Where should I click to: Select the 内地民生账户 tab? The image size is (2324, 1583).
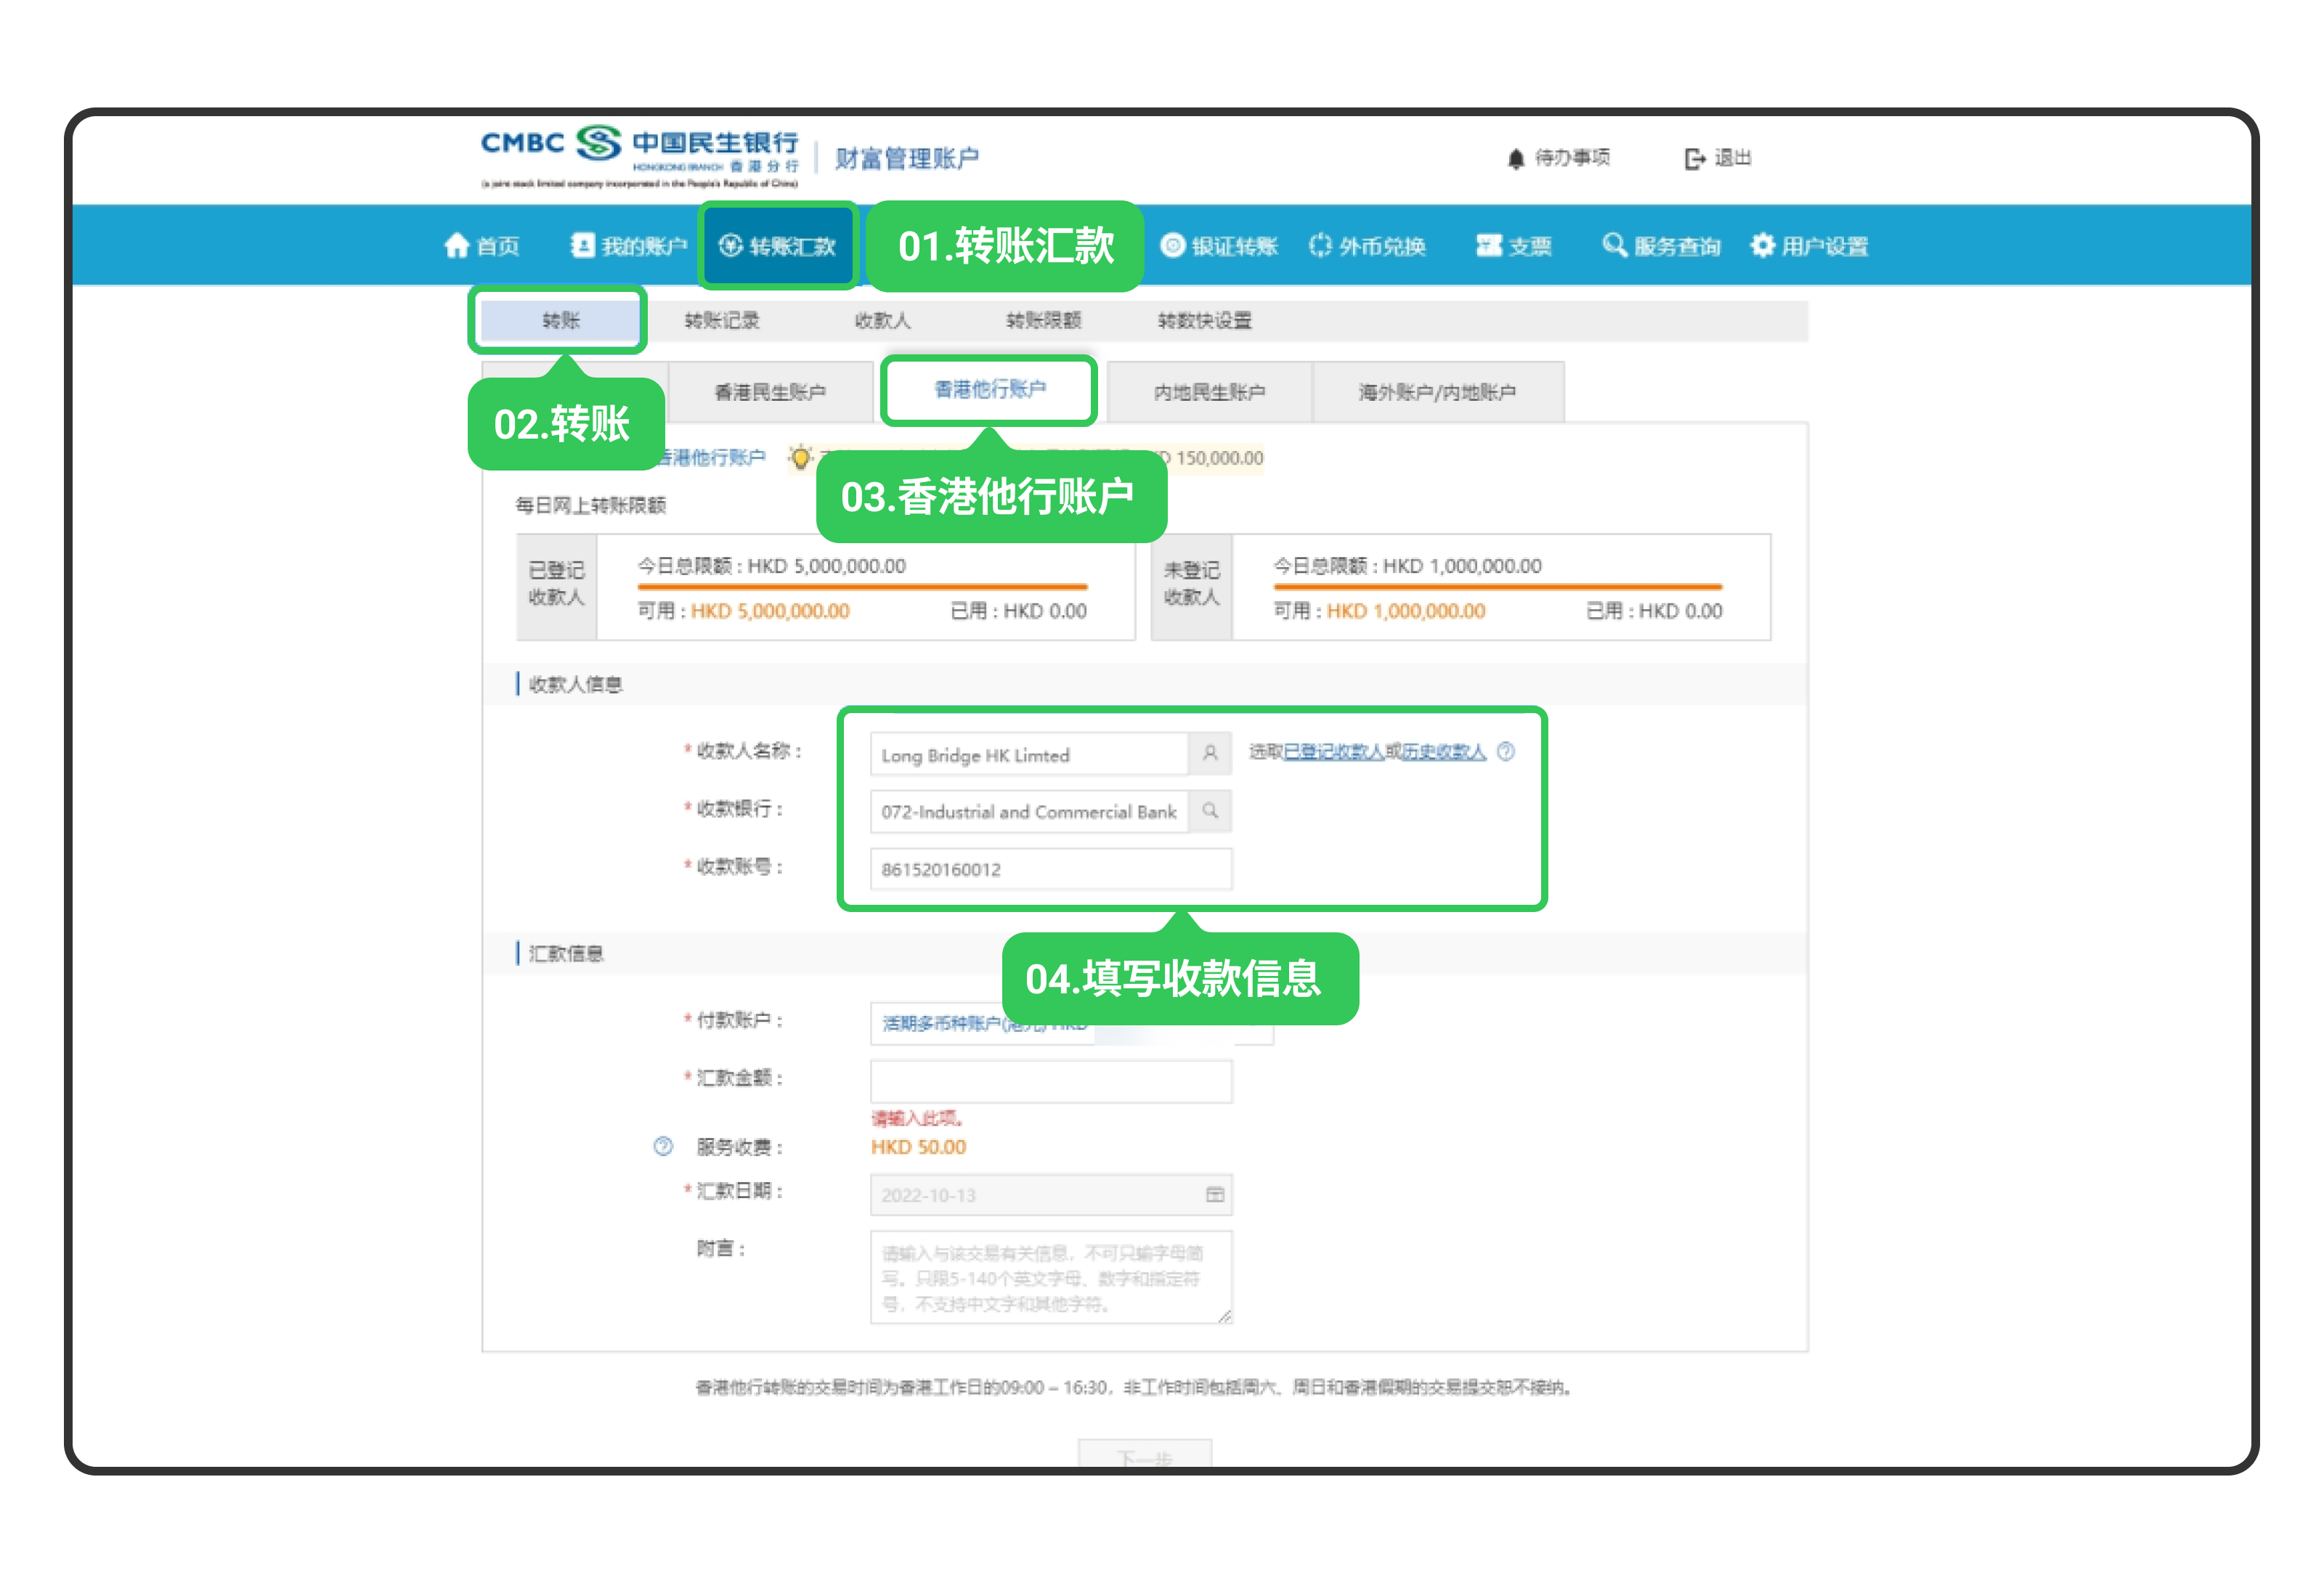click(x=1209, y=392)
